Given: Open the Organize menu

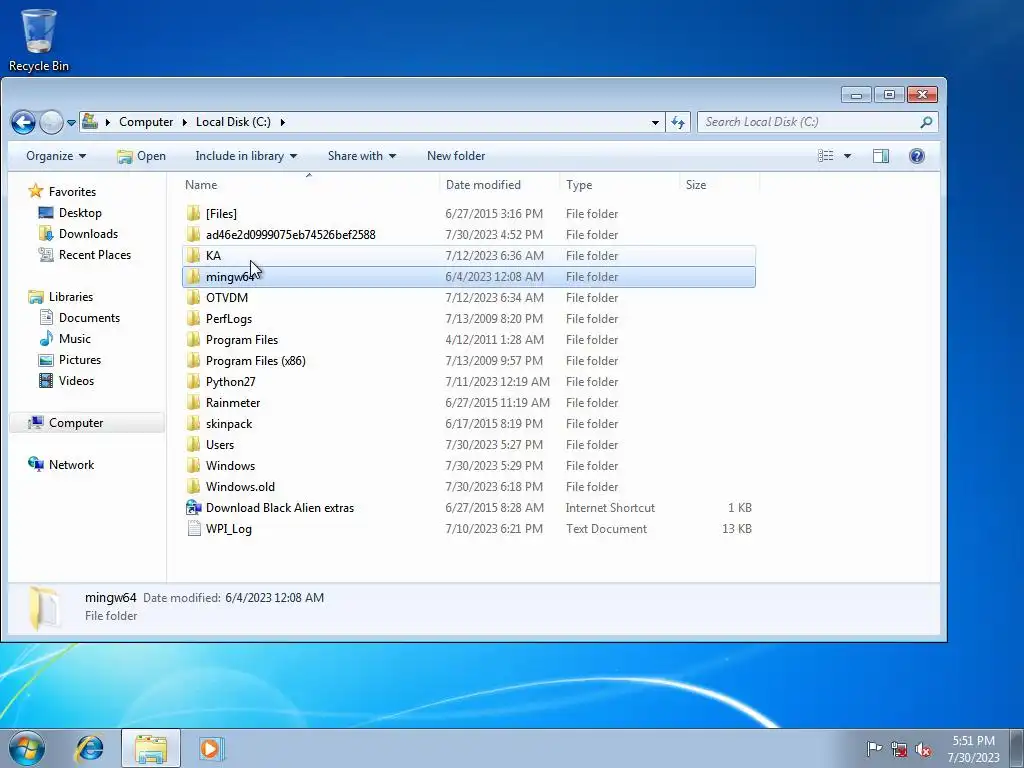Looking at the screenshot, I should point(56,156).
